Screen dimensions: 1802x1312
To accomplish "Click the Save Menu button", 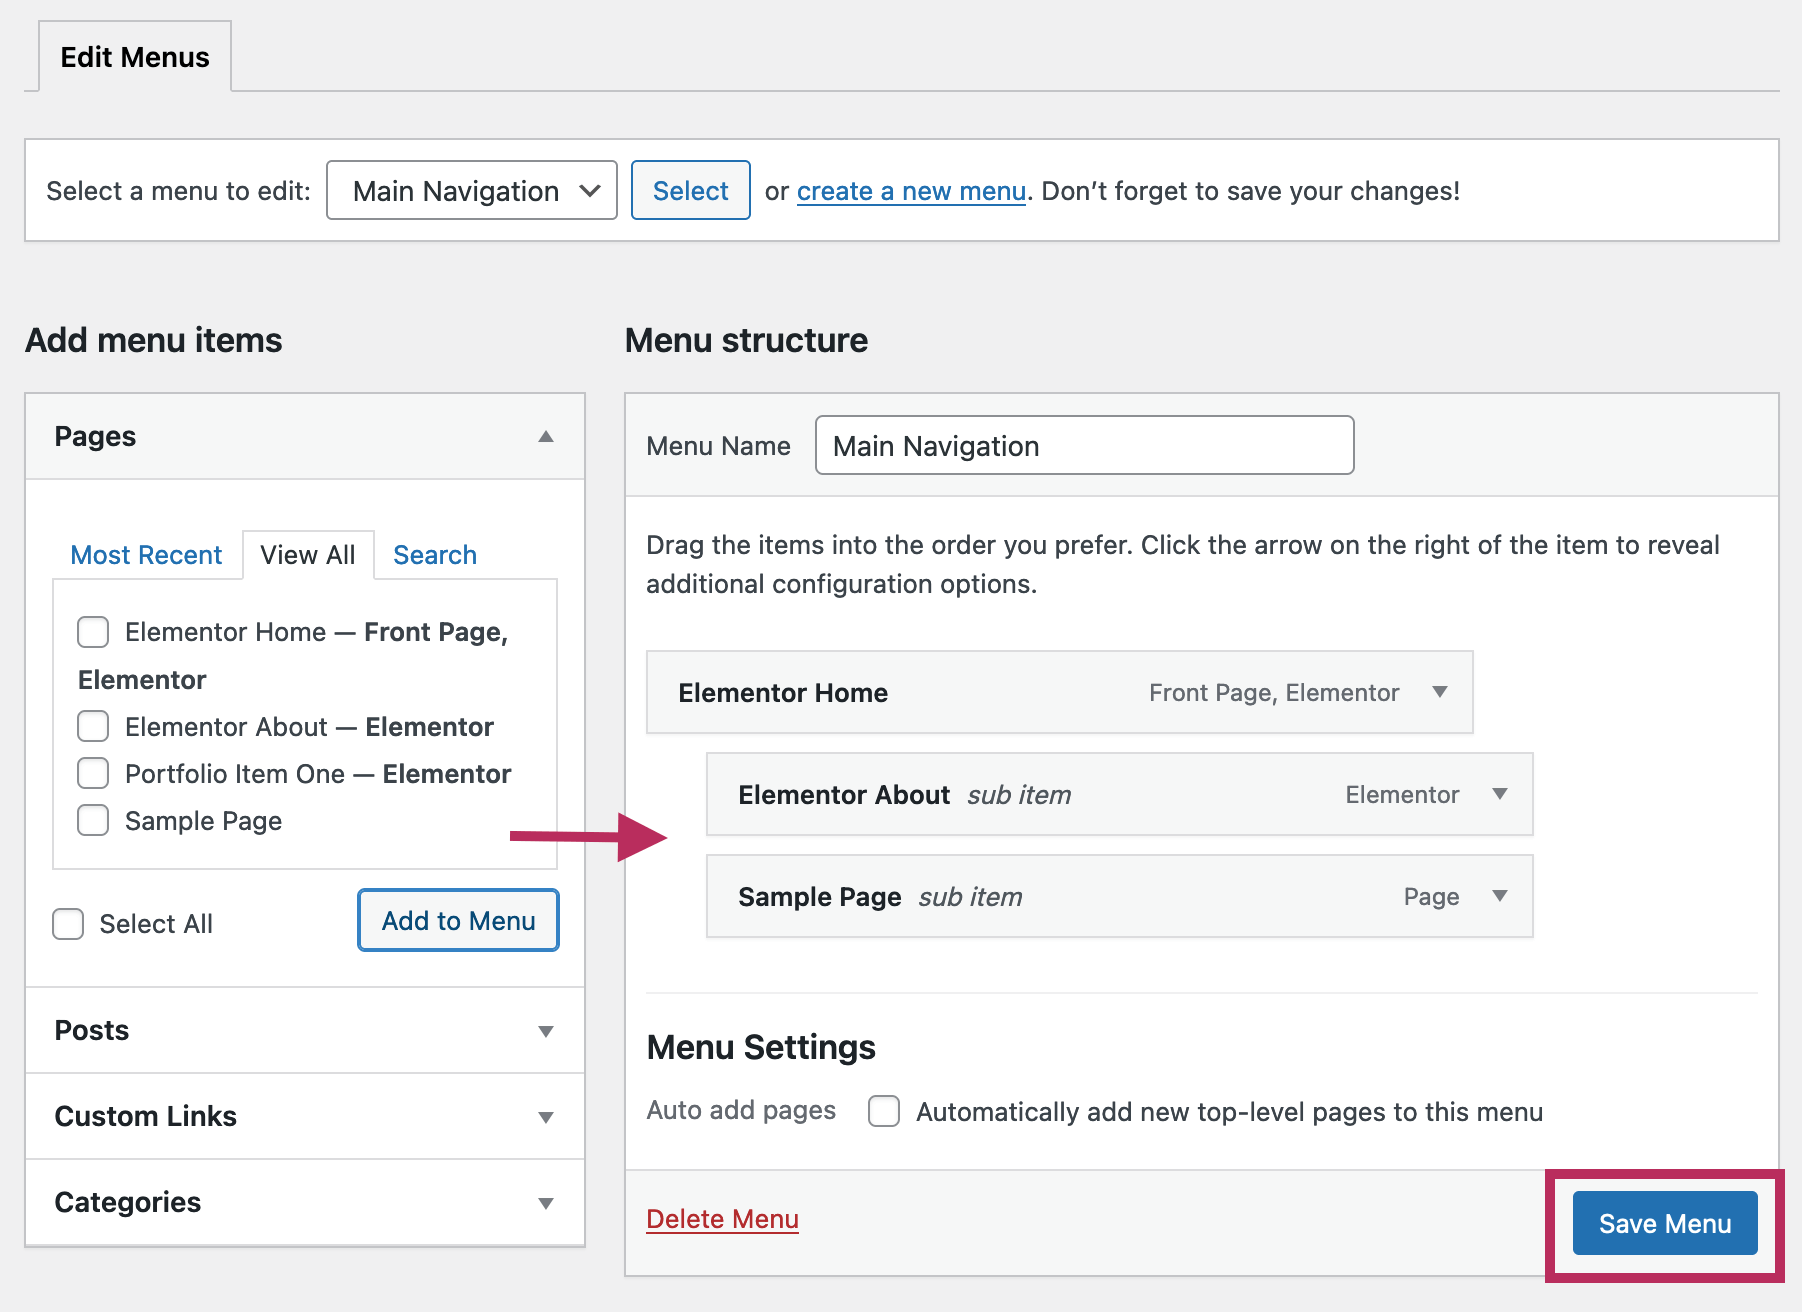I will coord(1664,1223).
